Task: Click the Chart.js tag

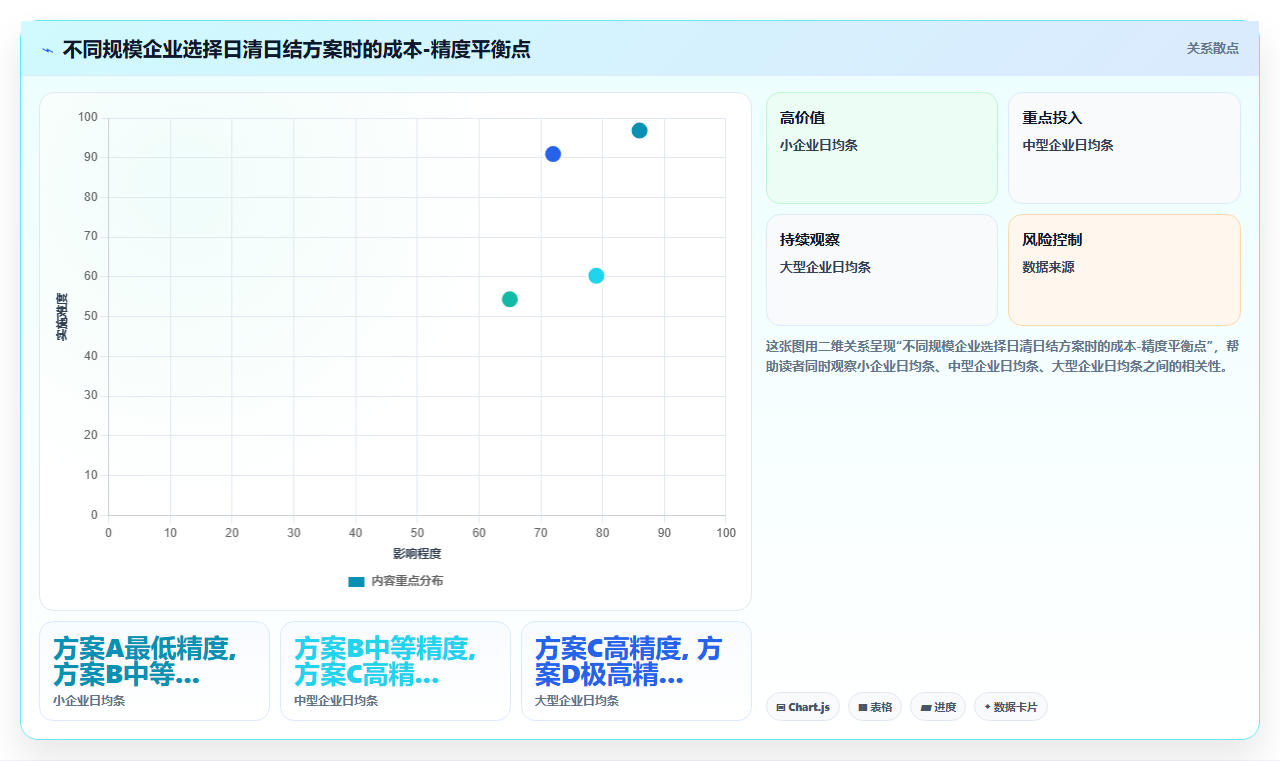Action: (x=803, y=707)
